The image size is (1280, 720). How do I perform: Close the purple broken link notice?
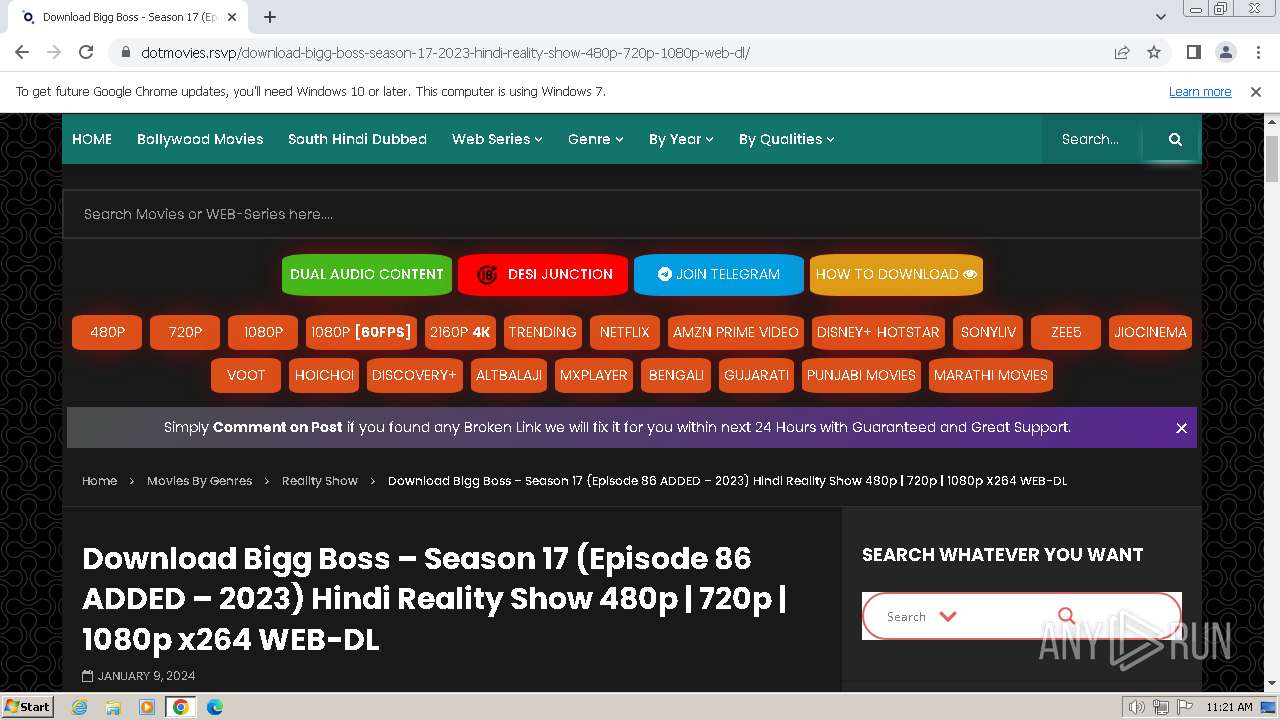click(x=1181, y=428)
